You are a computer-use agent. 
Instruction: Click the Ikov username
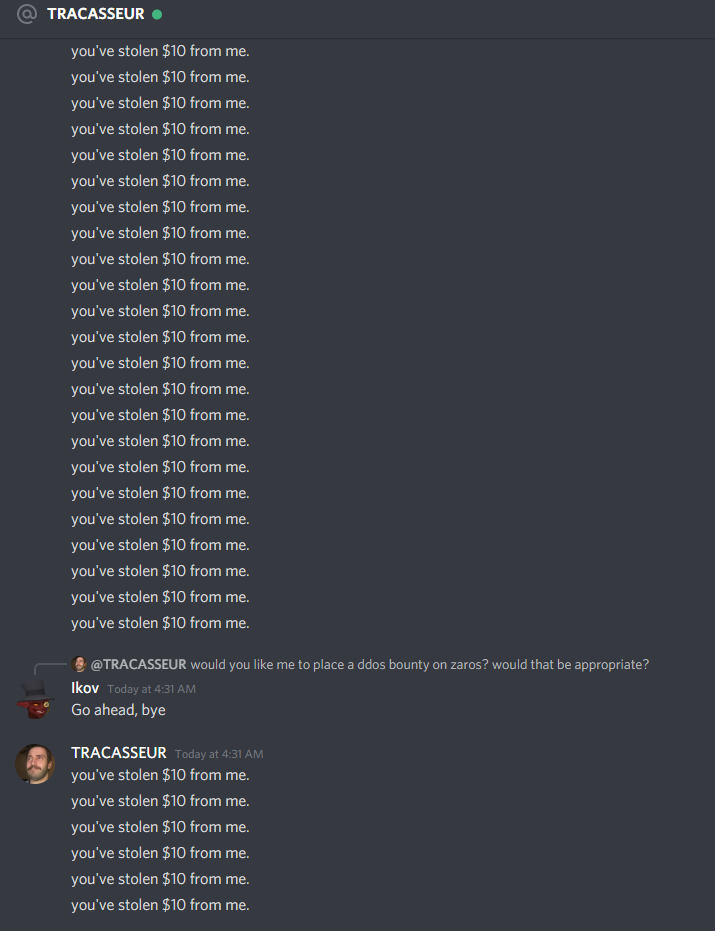85,688
